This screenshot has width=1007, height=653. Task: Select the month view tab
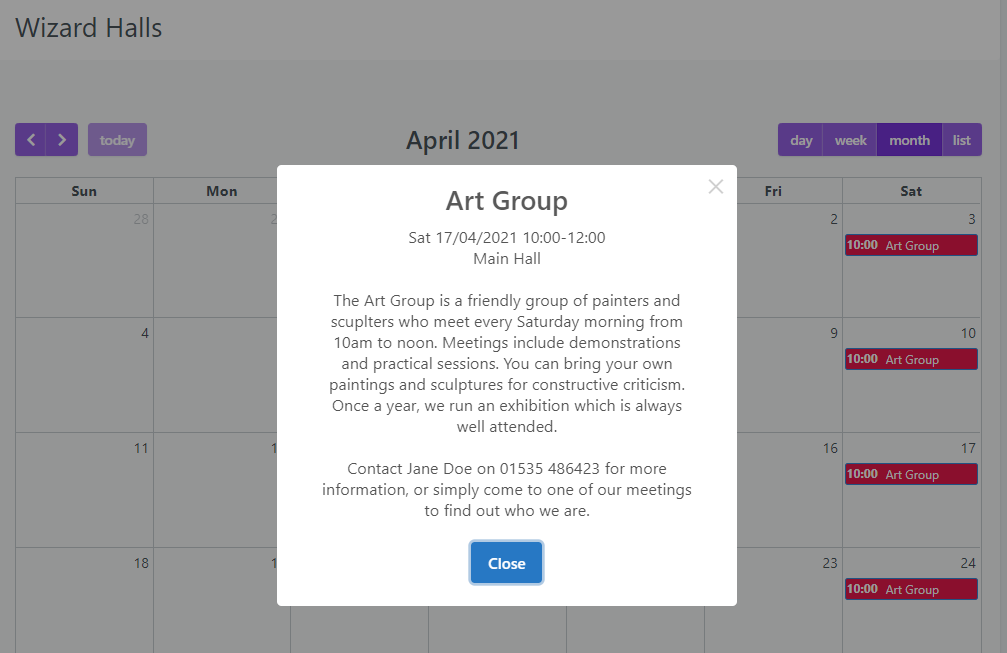pyautogui.click(x=909, y=140)
